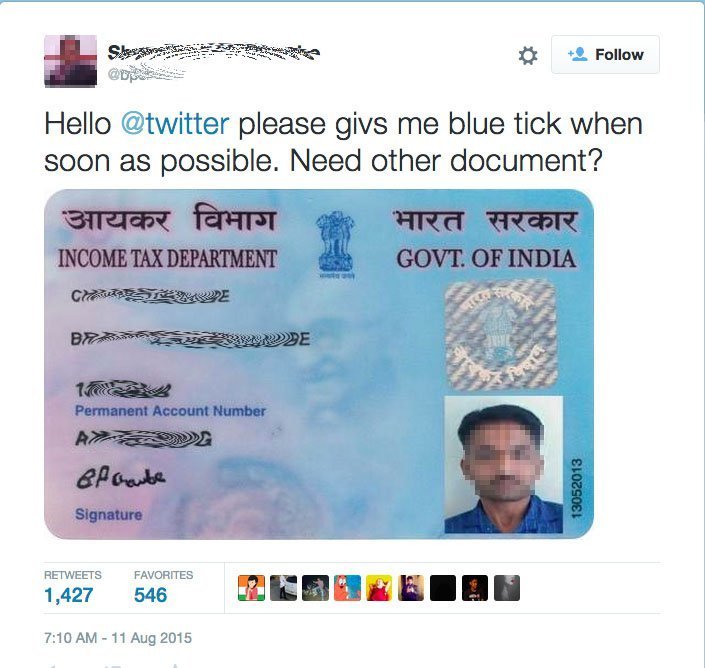The height and width of the screenshot is (668, 705).
Task: View the 546 favorites count
Action: [x=150, y=595]
